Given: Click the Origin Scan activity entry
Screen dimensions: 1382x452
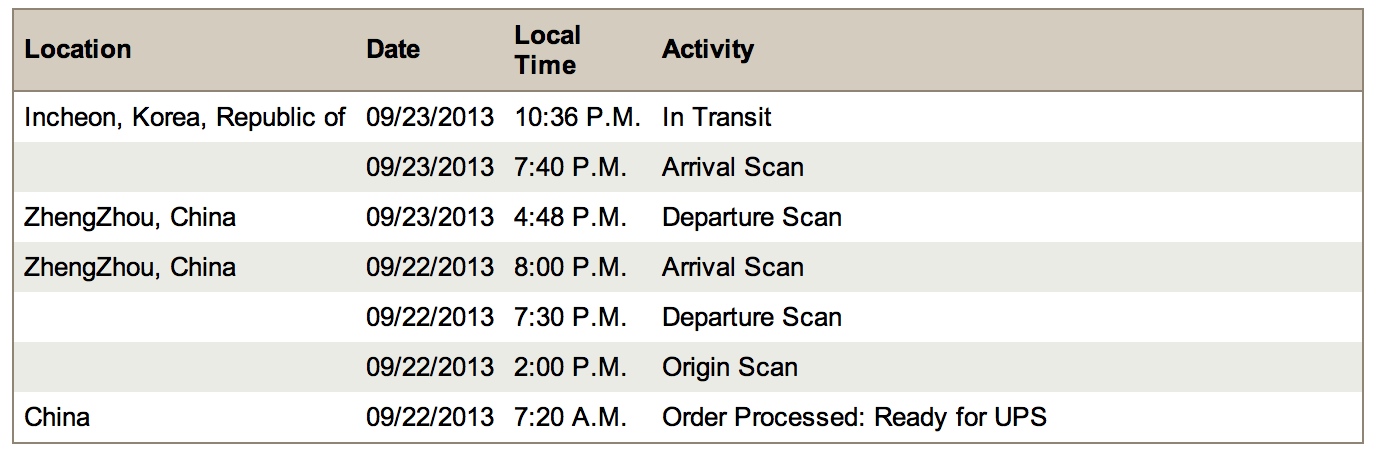Looking at the screenshot, I should [729, 367].
